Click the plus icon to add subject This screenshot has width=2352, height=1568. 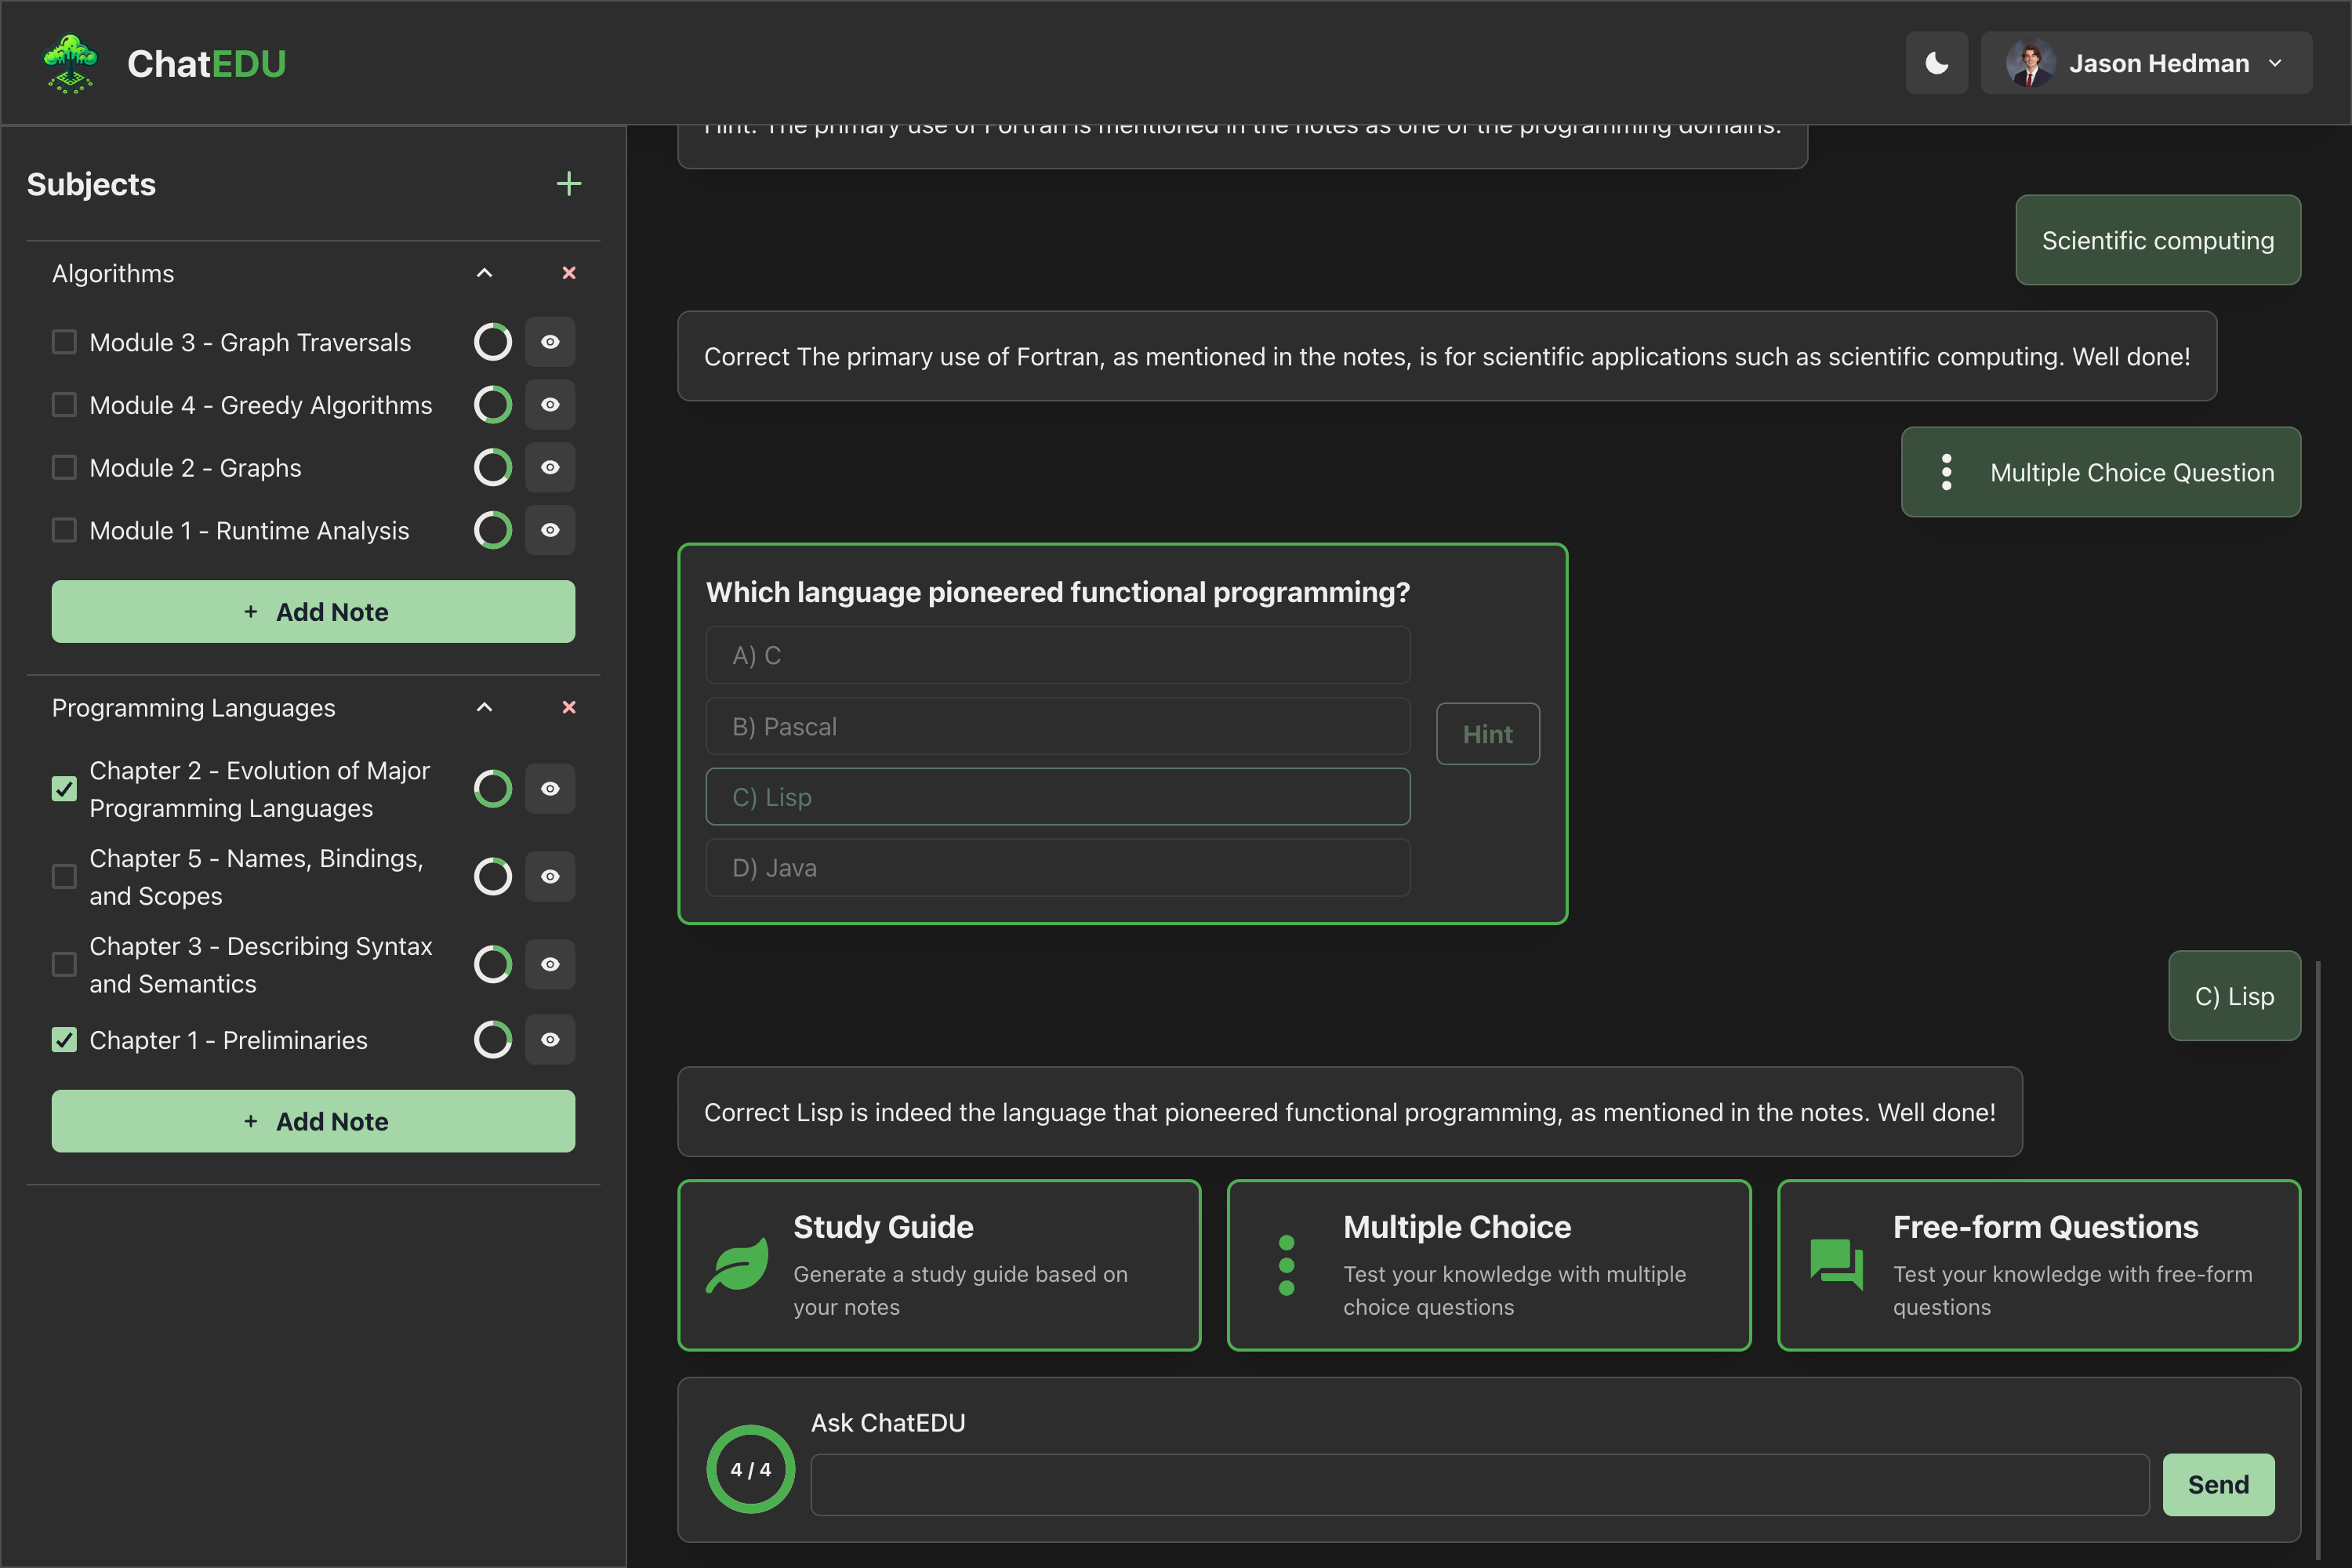(568, 184)
